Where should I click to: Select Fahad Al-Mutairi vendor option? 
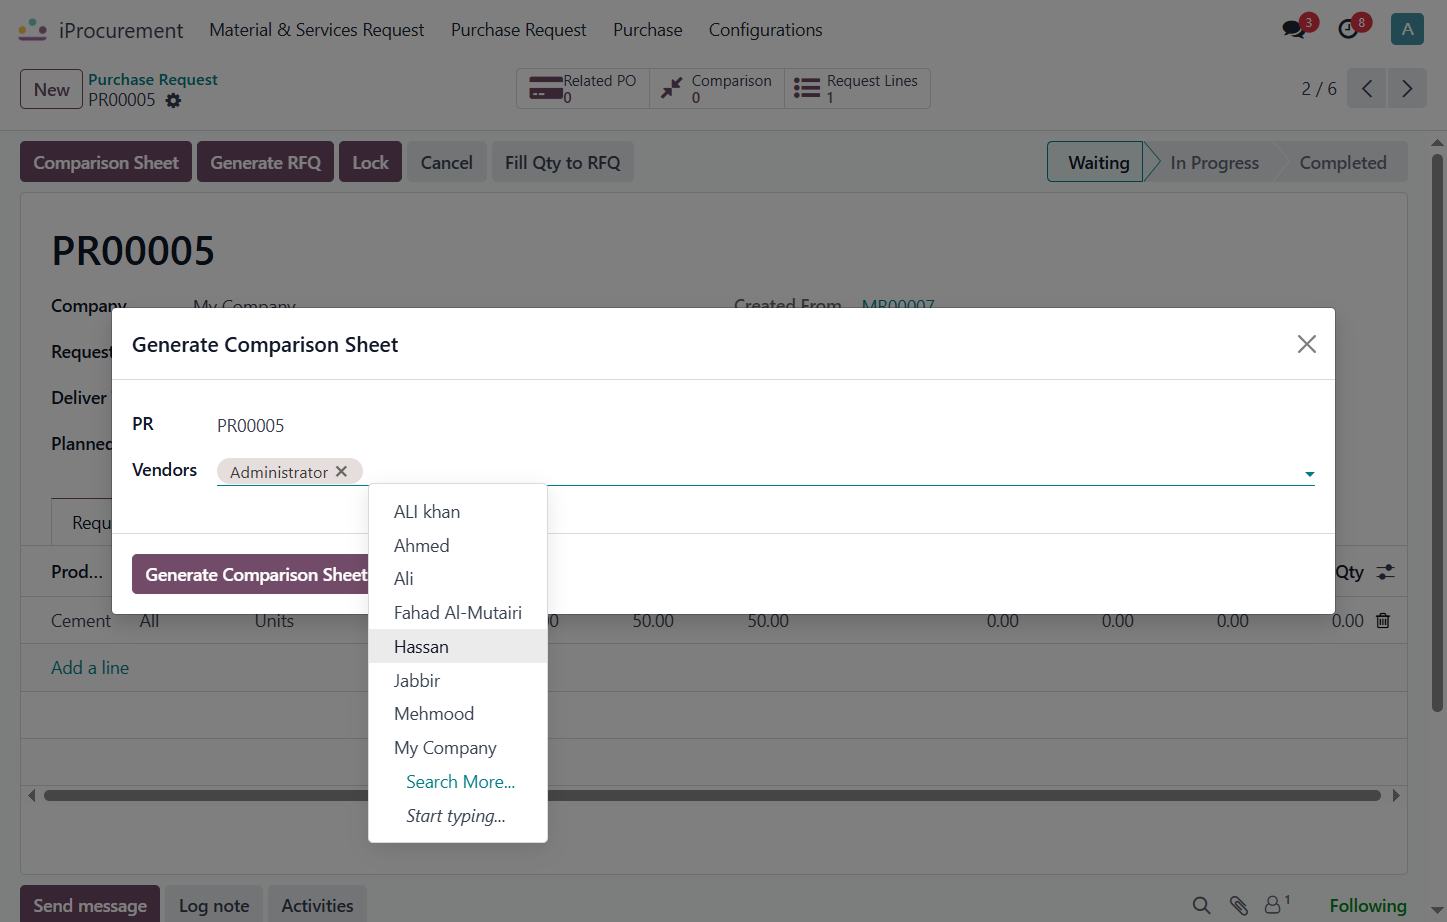[458, 613]
